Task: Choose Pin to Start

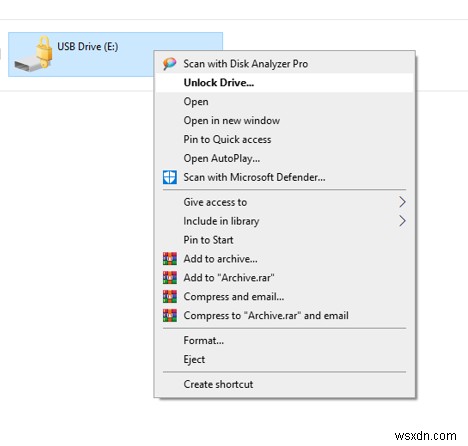Action: tap(285, 240)
